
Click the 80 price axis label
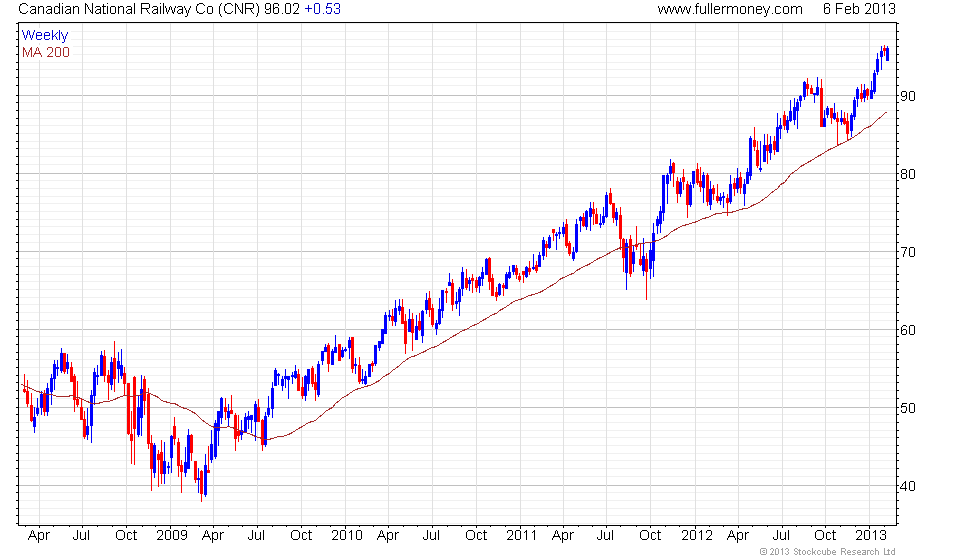click(x=908, y=174)
